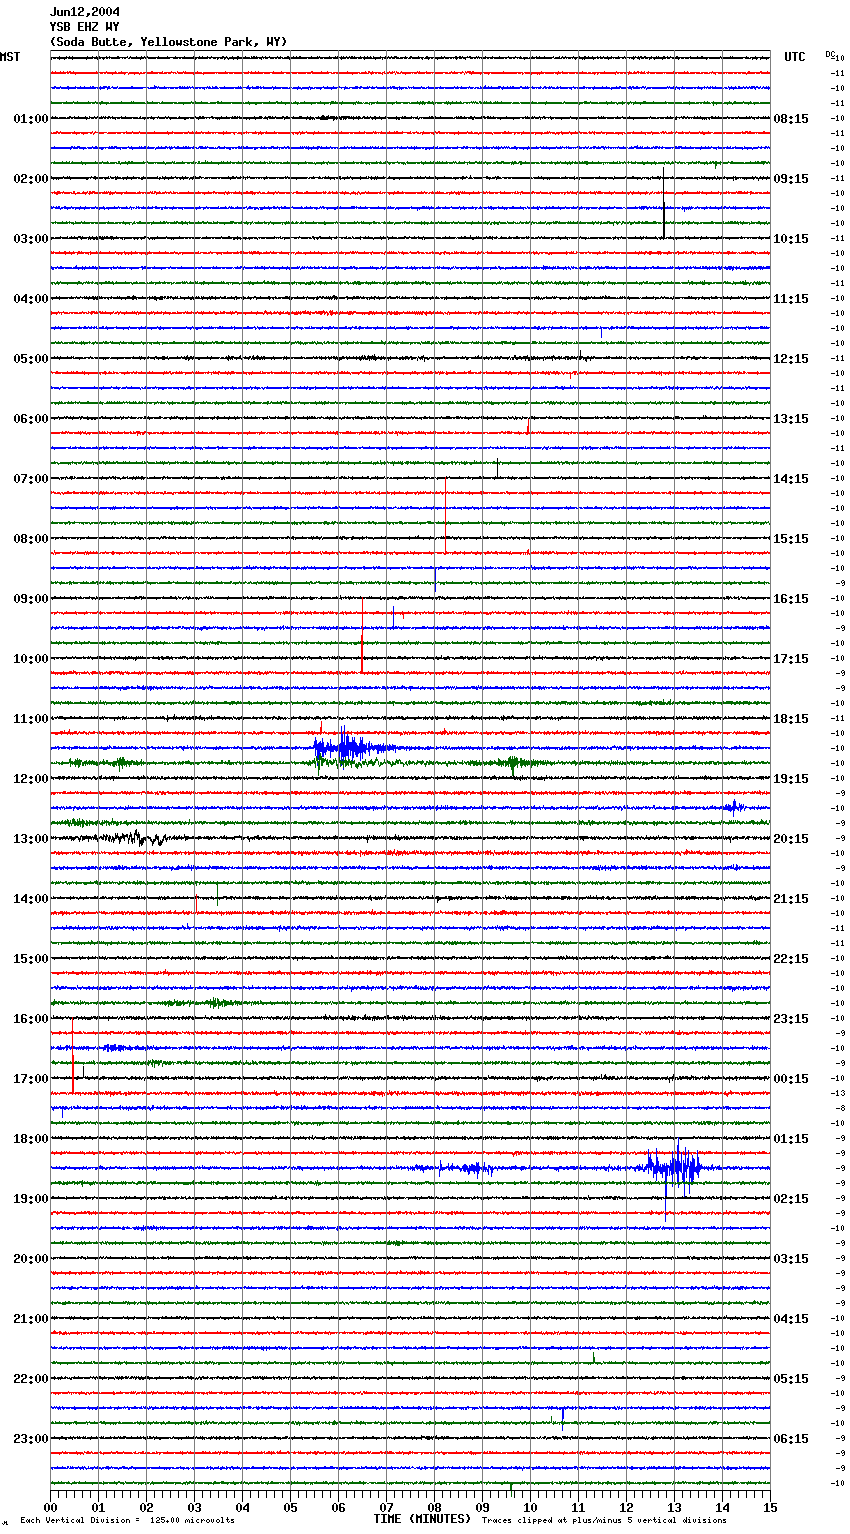Image resolution: width=850 pixels, height=1534 pixels.
Task: Click the 10:15 UTC time label
Action: (791, 239)
